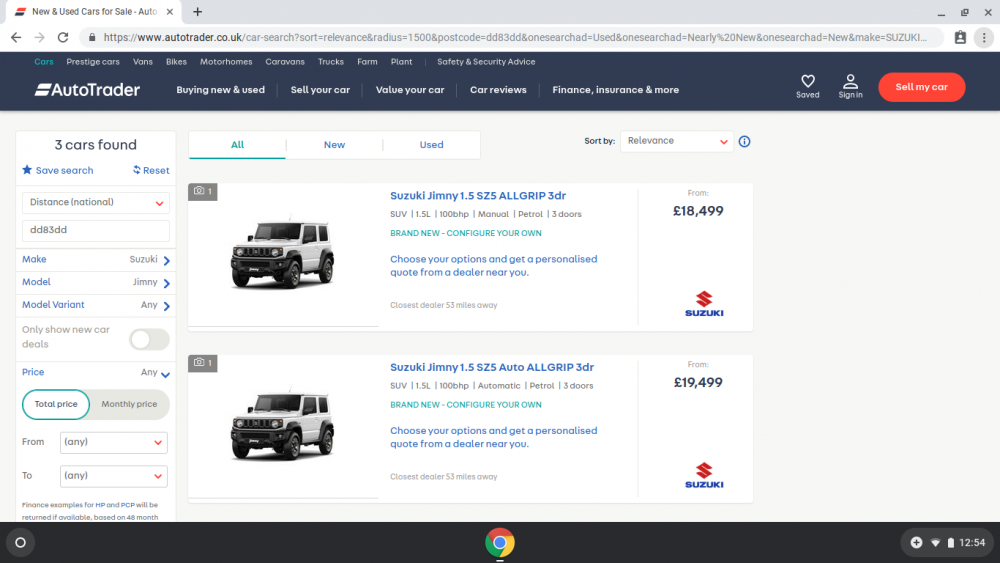Go to Trucks section
Screen dimensions: 1000x563
330,62
